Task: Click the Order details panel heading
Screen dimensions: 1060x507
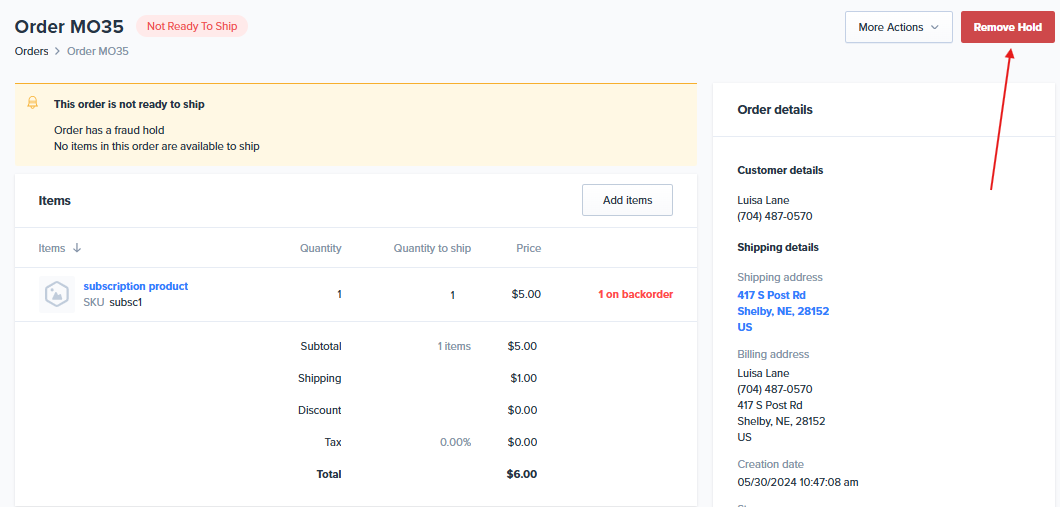Action: point(775,110)
